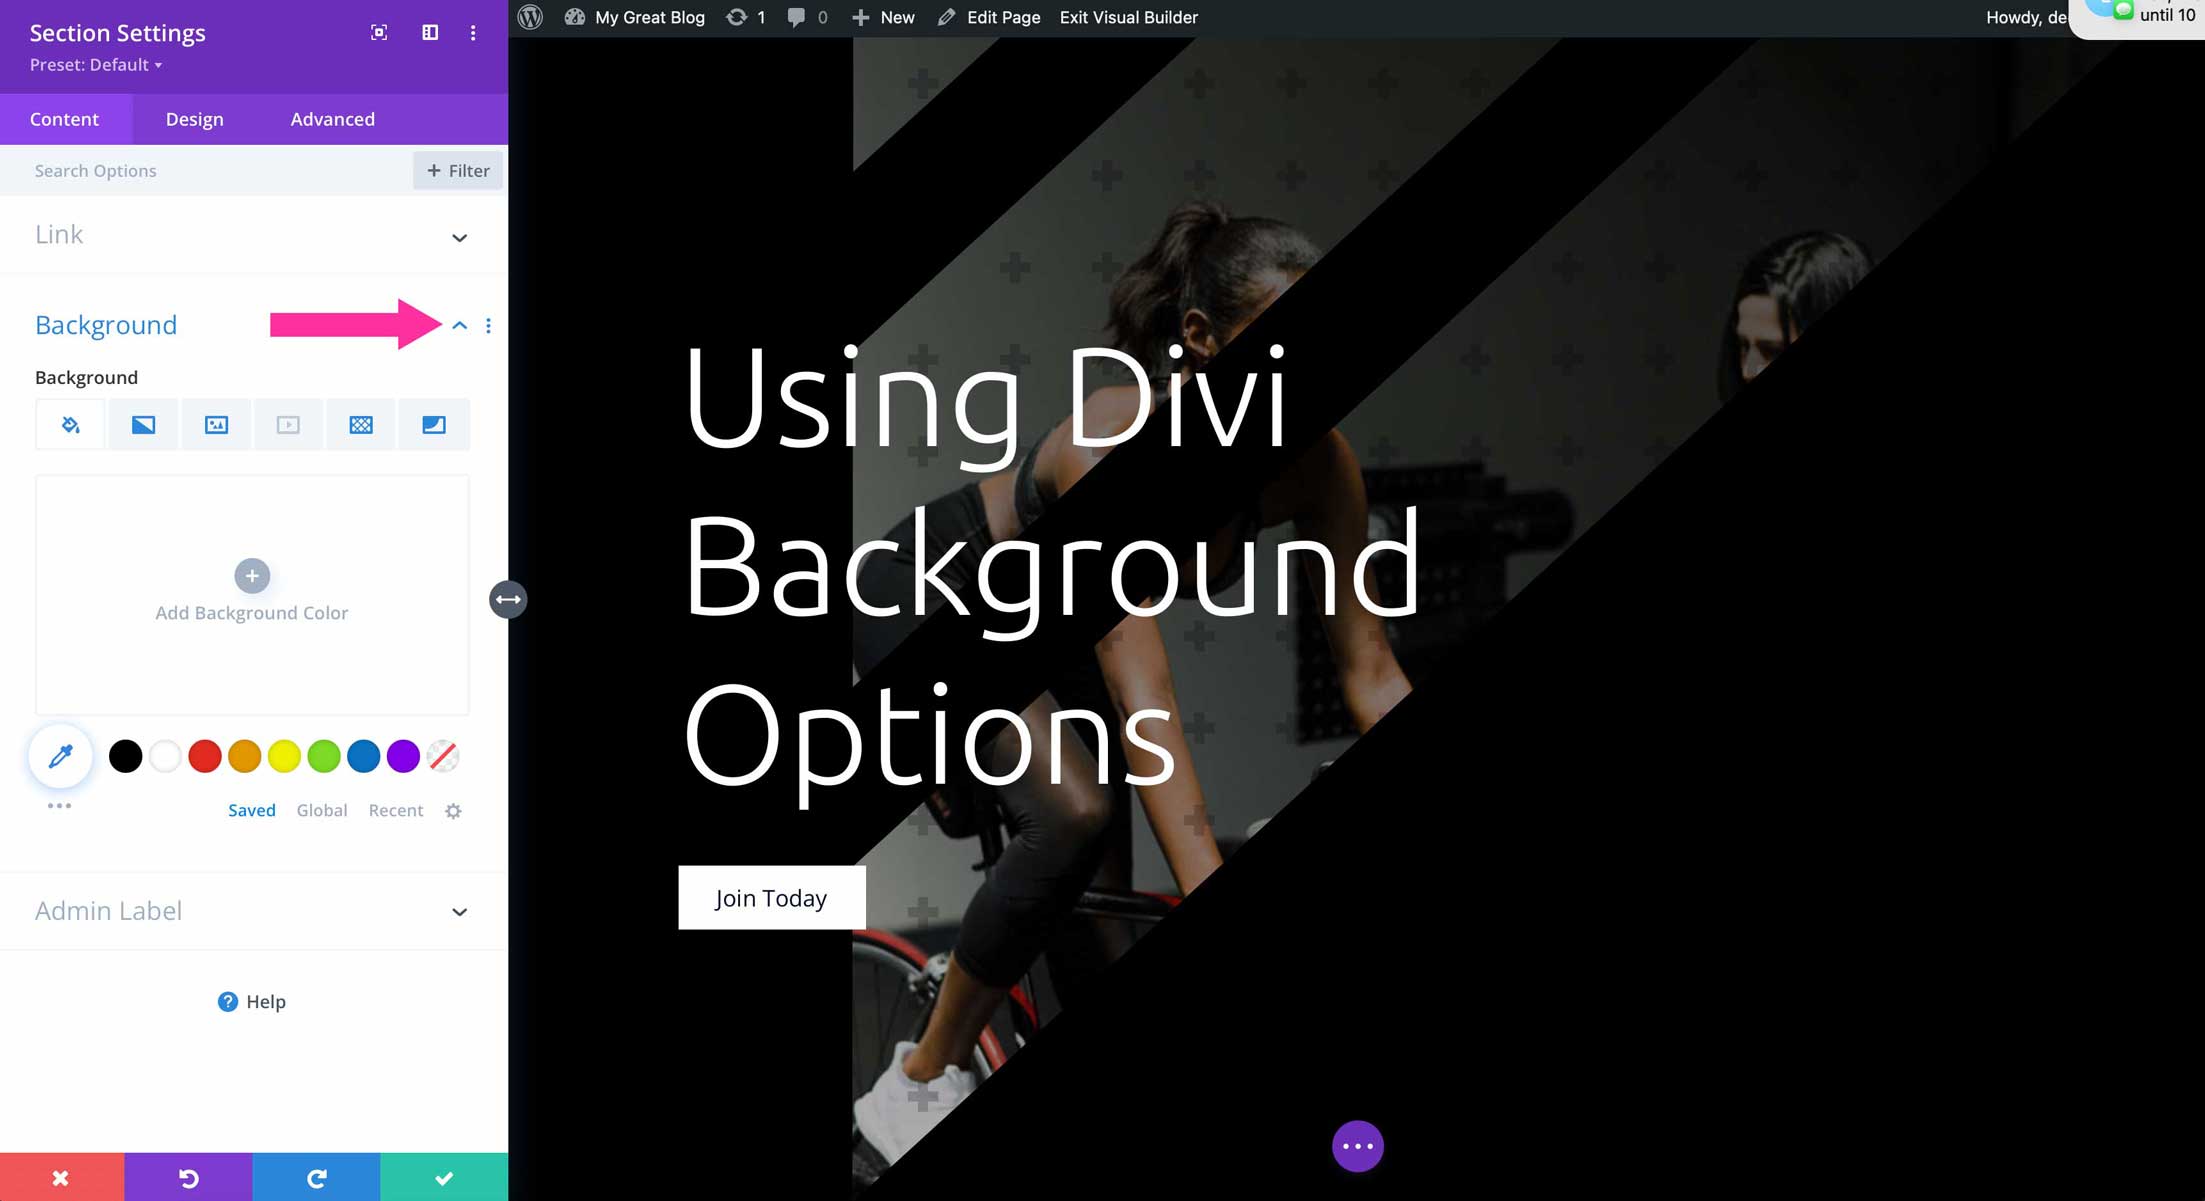Switch to the Advanced tab
This screenshot has height=1201, width=2205.
(332, 119)
